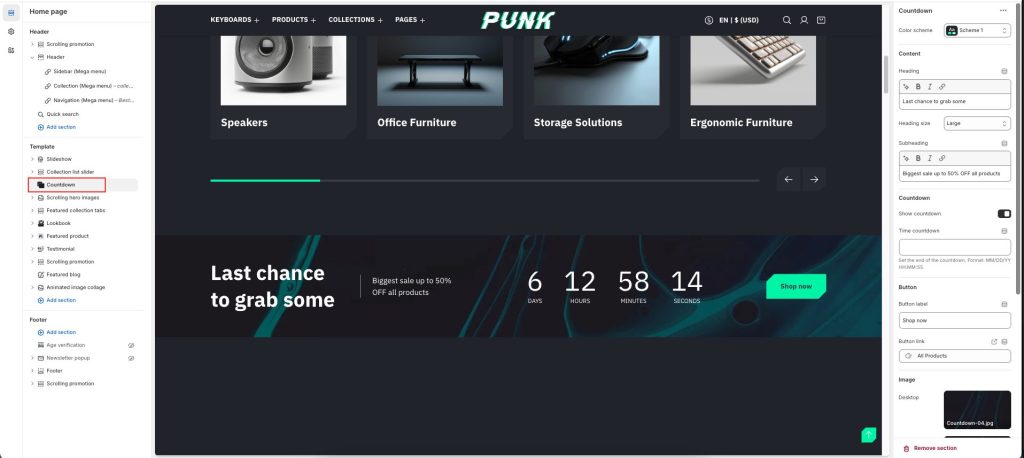
Task: Insert link in Heading editor toolbar
Action: (x=942, y=86)
